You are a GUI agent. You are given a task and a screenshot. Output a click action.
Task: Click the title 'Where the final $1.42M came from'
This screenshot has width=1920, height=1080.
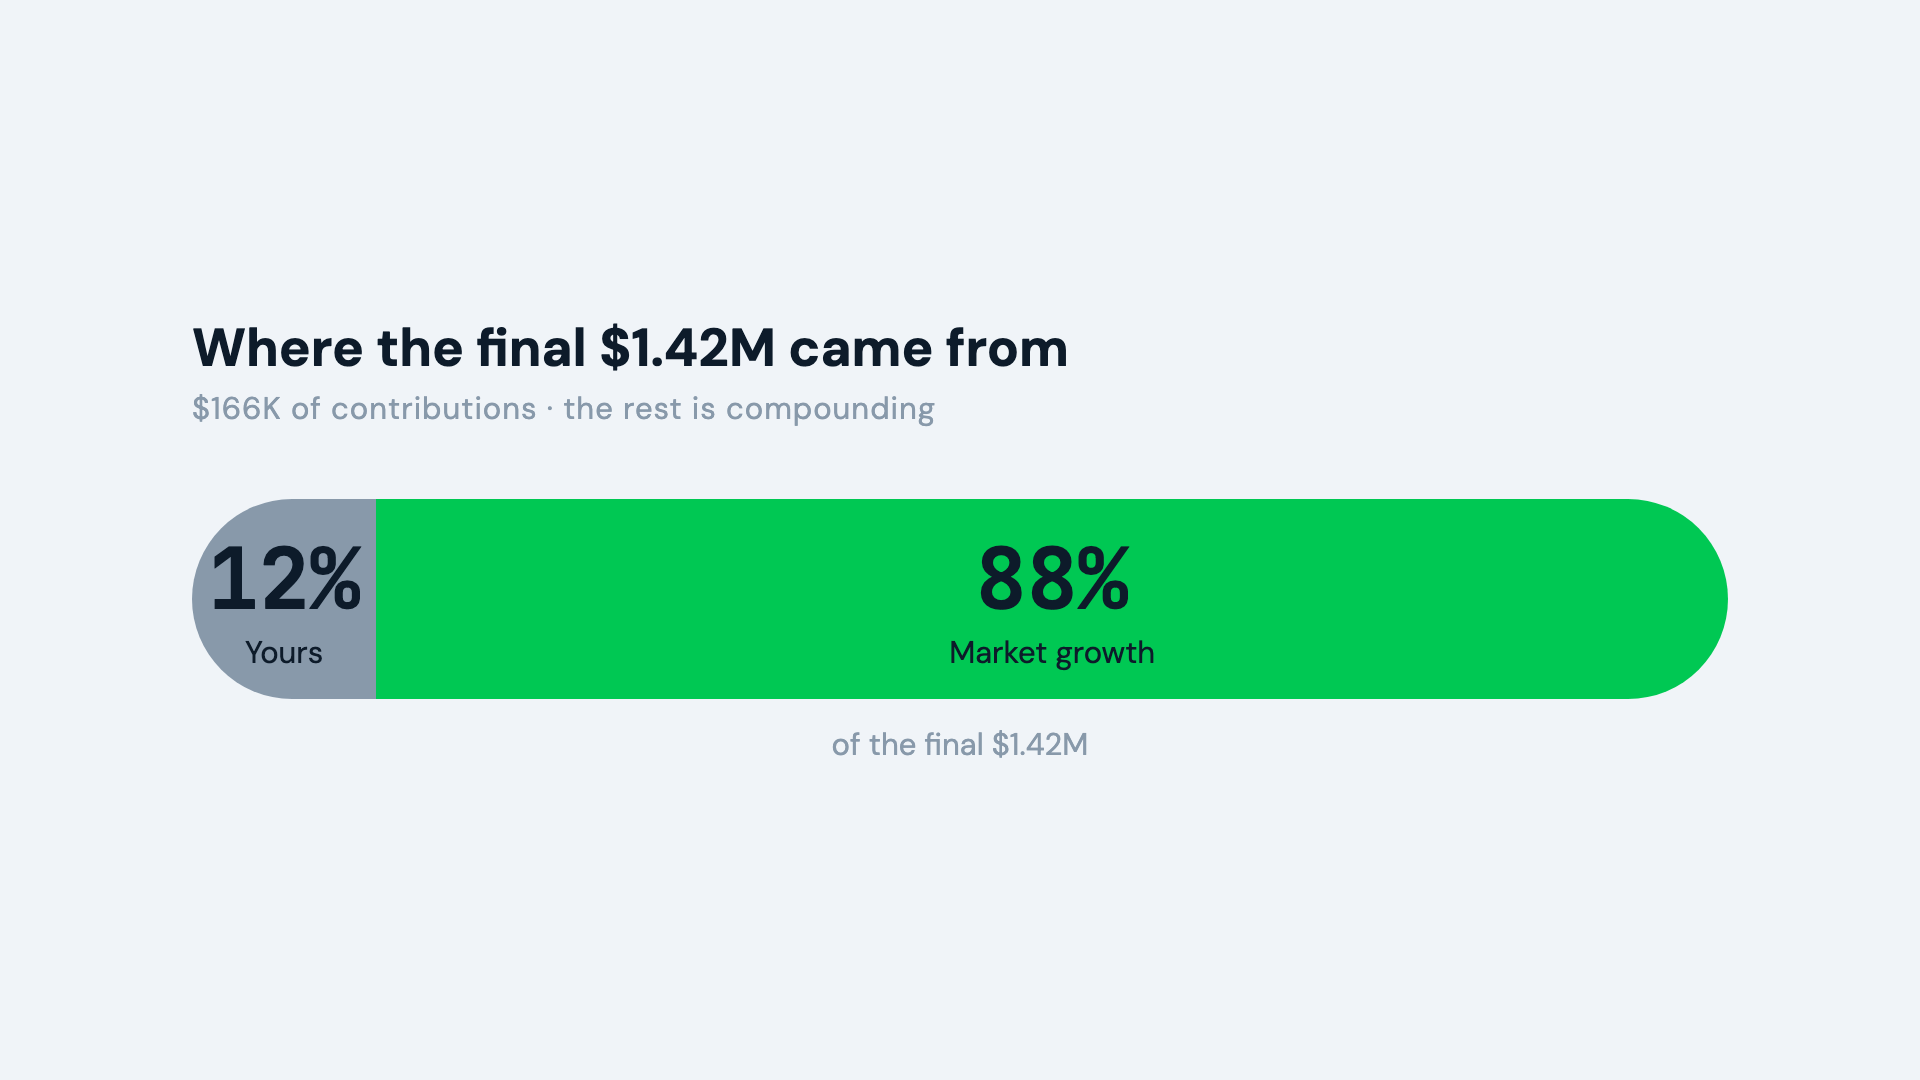630,348
